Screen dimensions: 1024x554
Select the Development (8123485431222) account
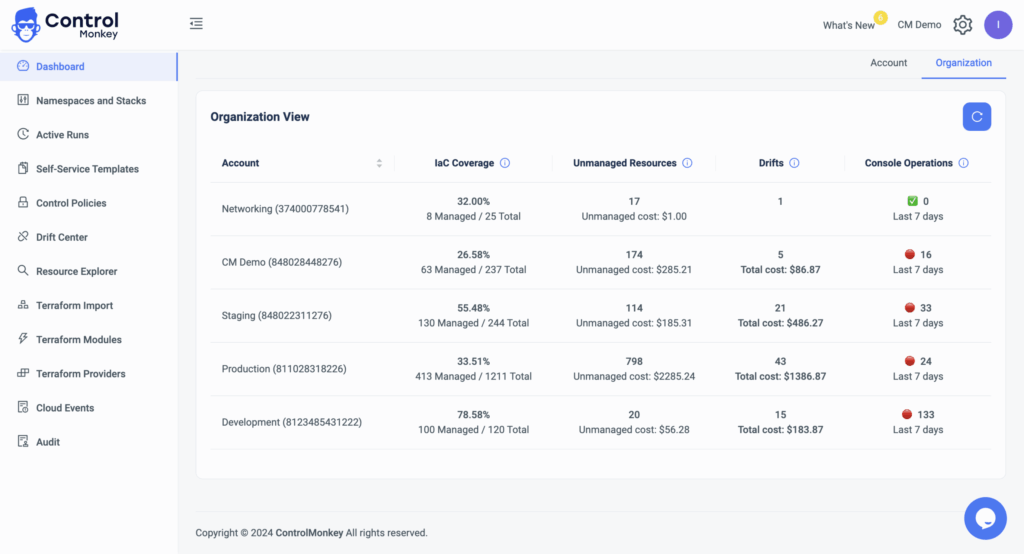pyautogui.click(x=291, y=422)
